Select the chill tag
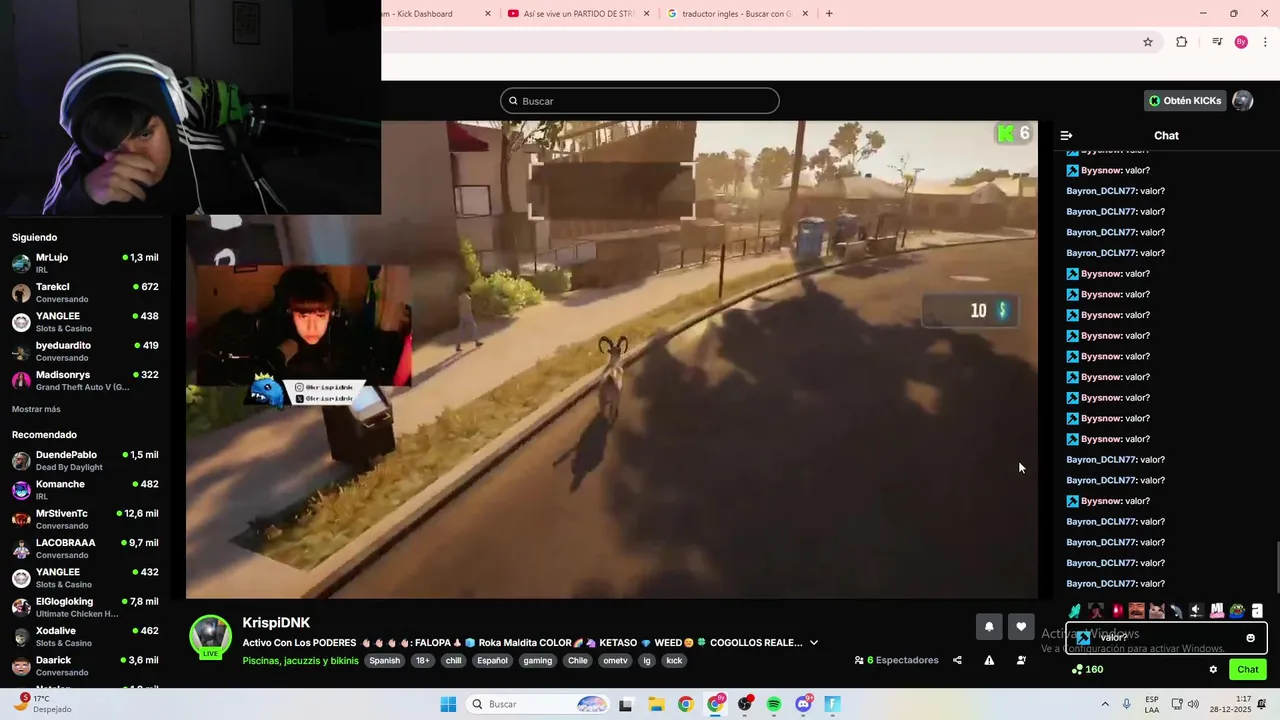The height and width of the screenshot is (720, 1280). (x=454, y=661)
